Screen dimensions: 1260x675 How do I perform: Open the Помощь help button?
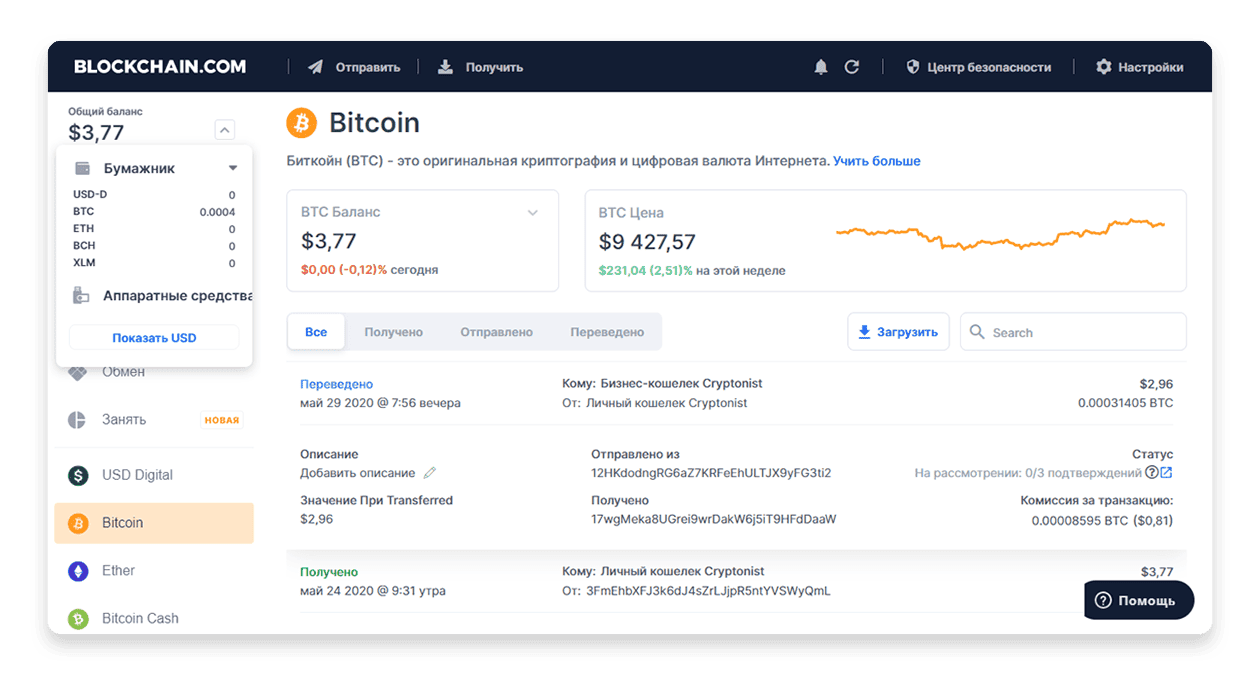click(x=1139, y=600)
